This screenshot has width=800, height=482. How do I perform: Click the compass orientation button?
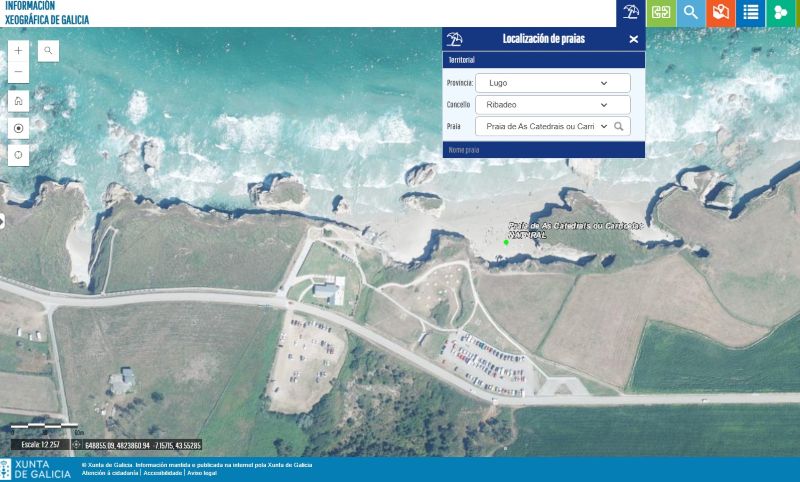tap(18, 155)
